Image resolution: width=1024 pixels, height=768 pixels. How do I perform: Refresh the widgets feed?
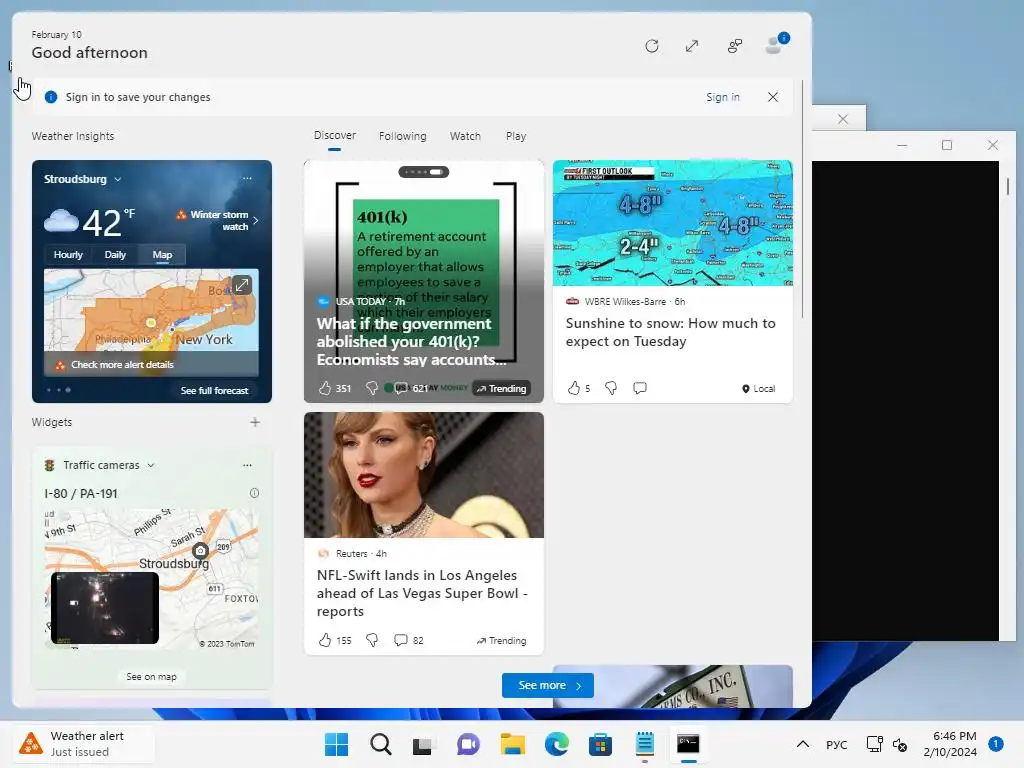coord(651,46)
